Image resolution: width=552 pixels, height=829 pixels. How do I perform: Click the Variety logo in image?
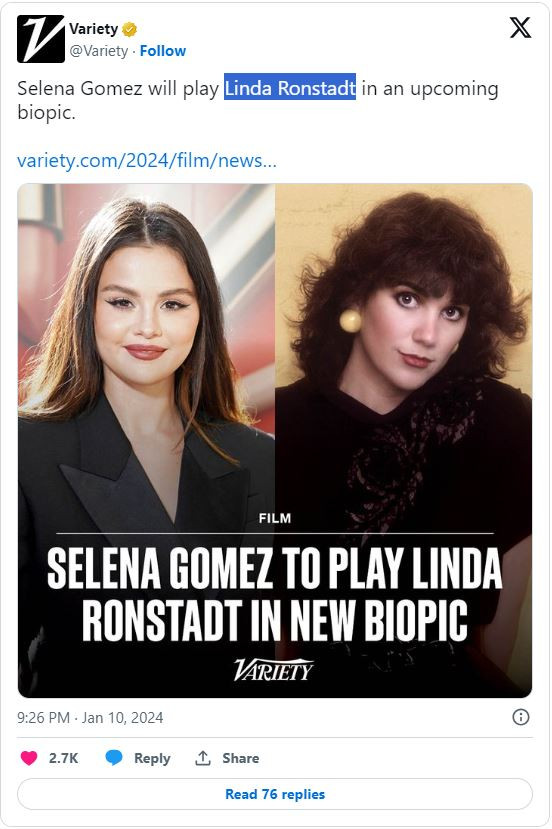pyautogui.click(x=273, y=670)
